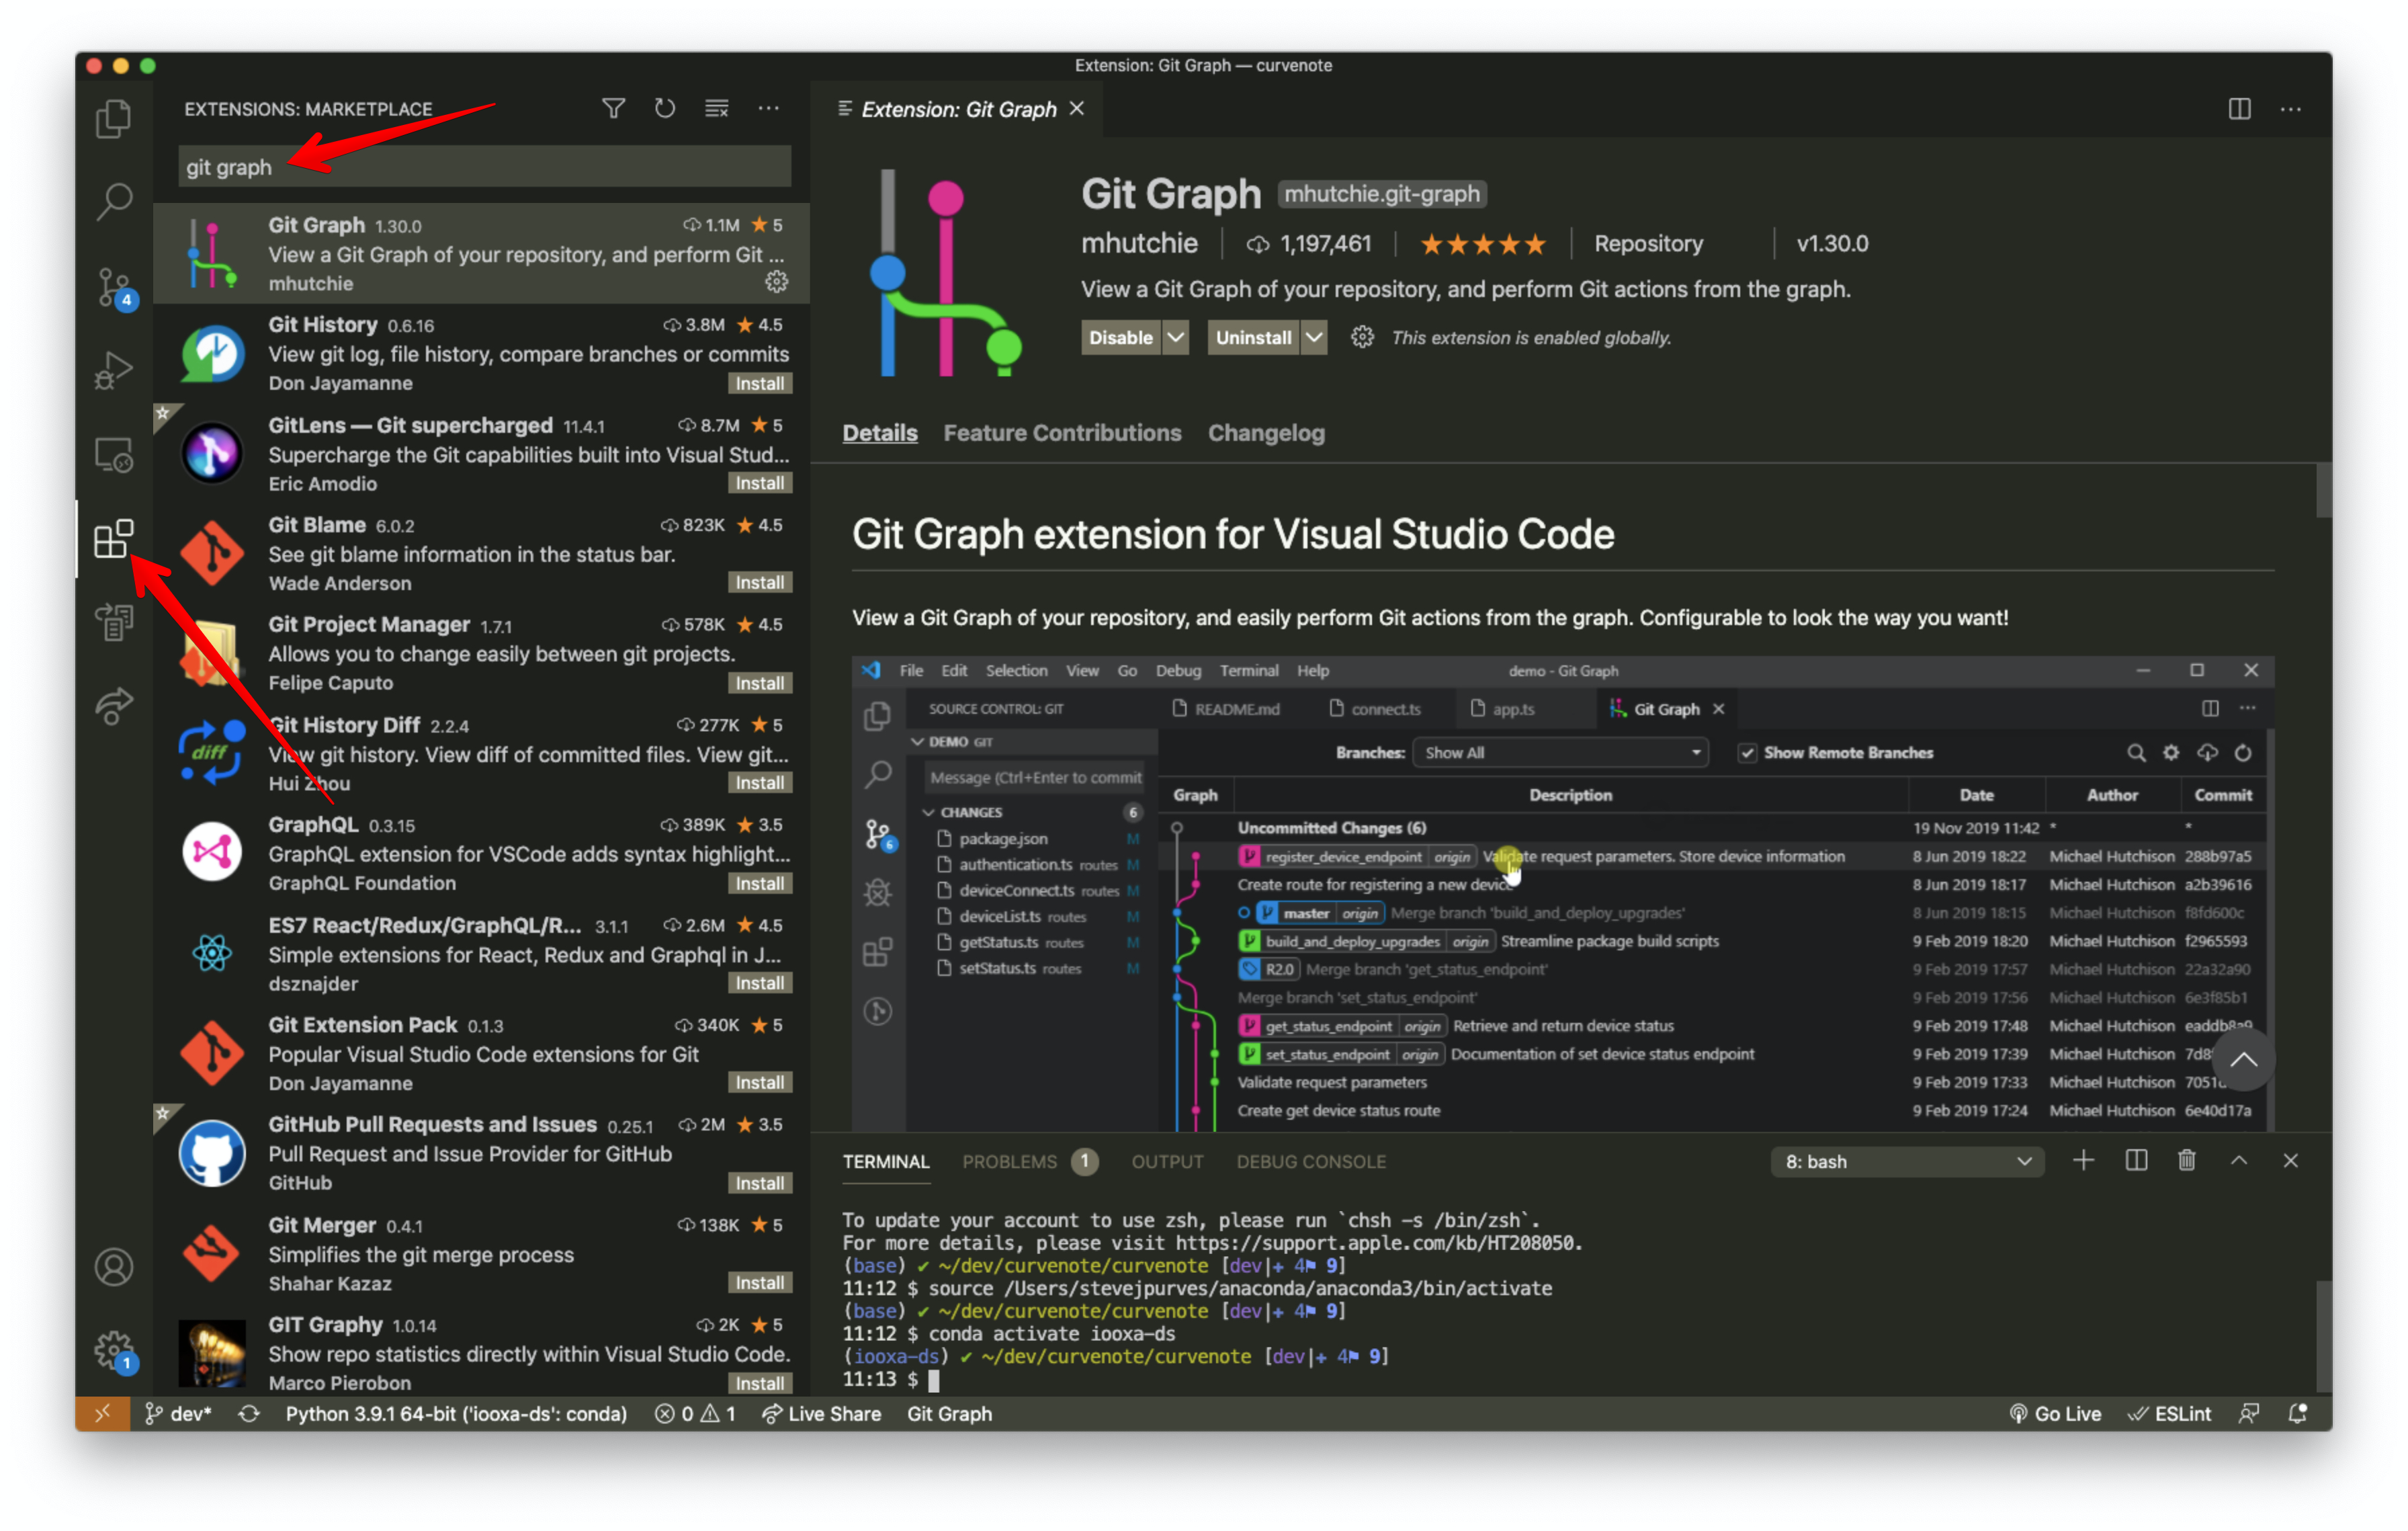Select the DEBUG CONSOLE panel tab
The height and width of the screenshot is (1531, 2408).
point(1311,1161)
